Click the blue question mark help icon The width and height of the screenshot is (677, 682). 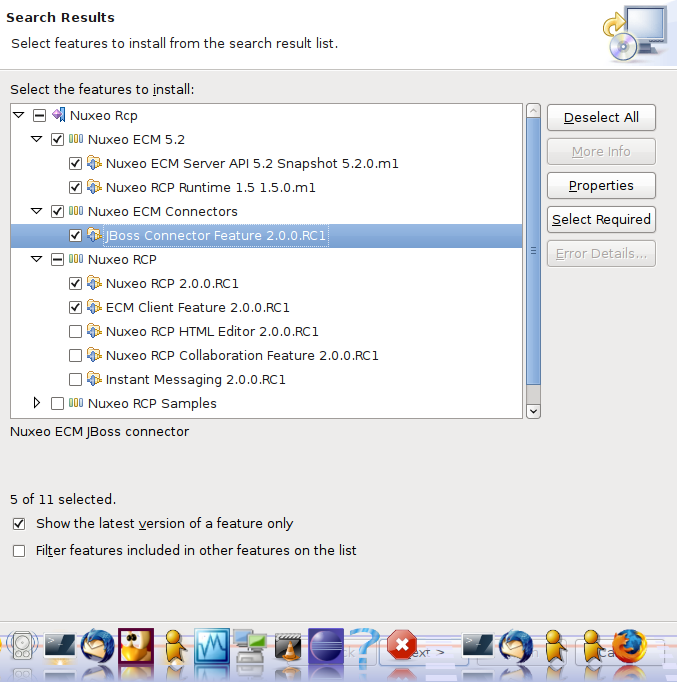(x=364, y=647)
